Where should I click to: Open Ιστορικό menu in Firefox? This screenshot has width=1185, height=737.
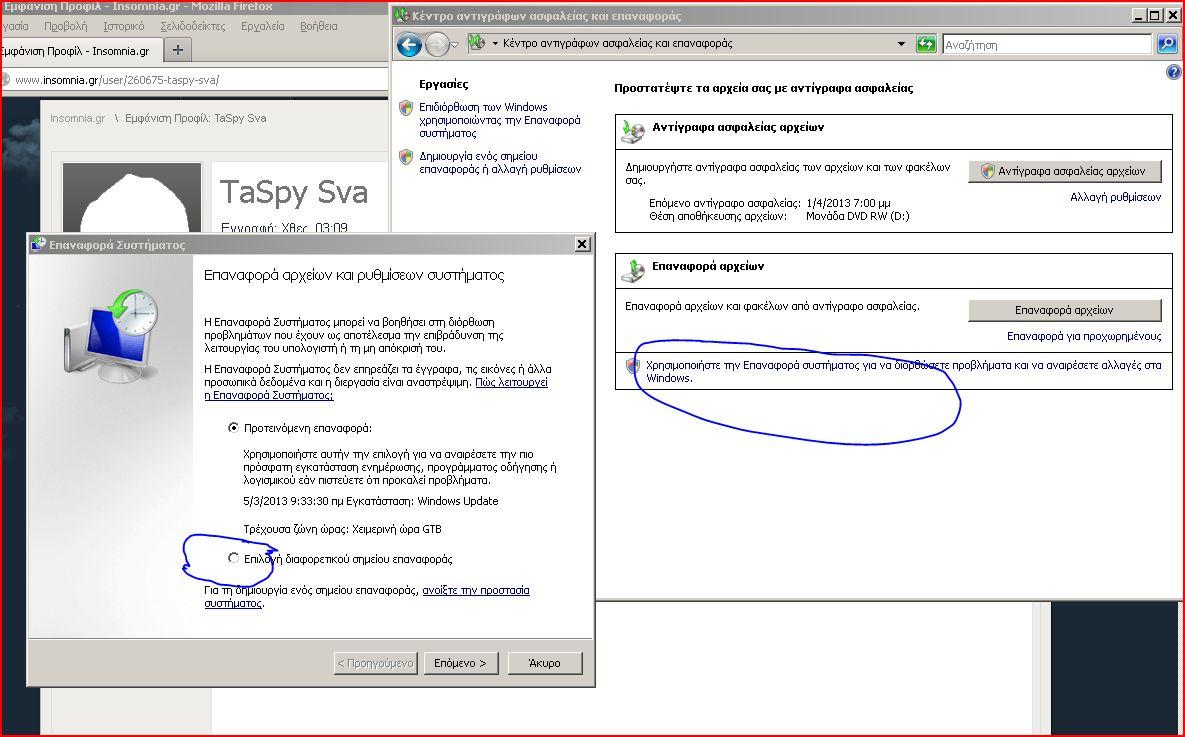point(123,26)
